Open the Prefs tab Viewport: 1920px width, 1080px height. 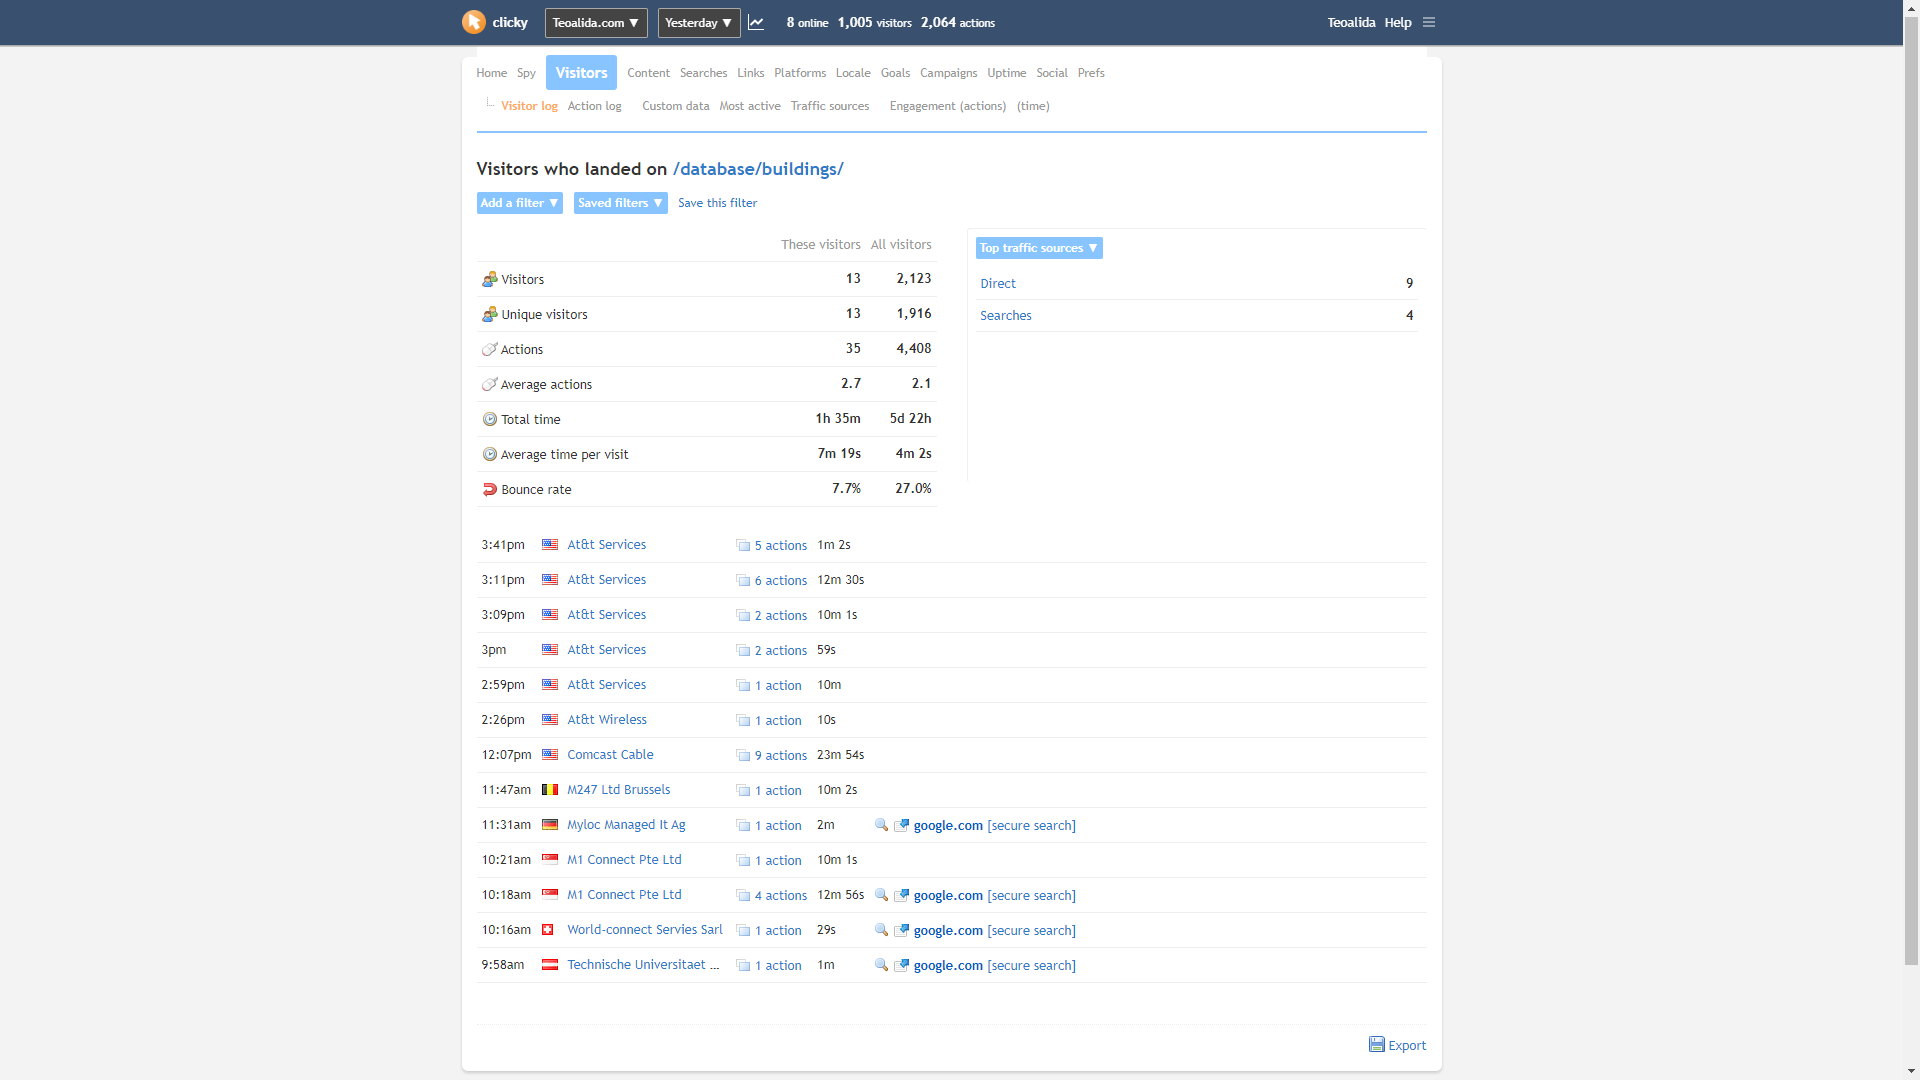1091,73
